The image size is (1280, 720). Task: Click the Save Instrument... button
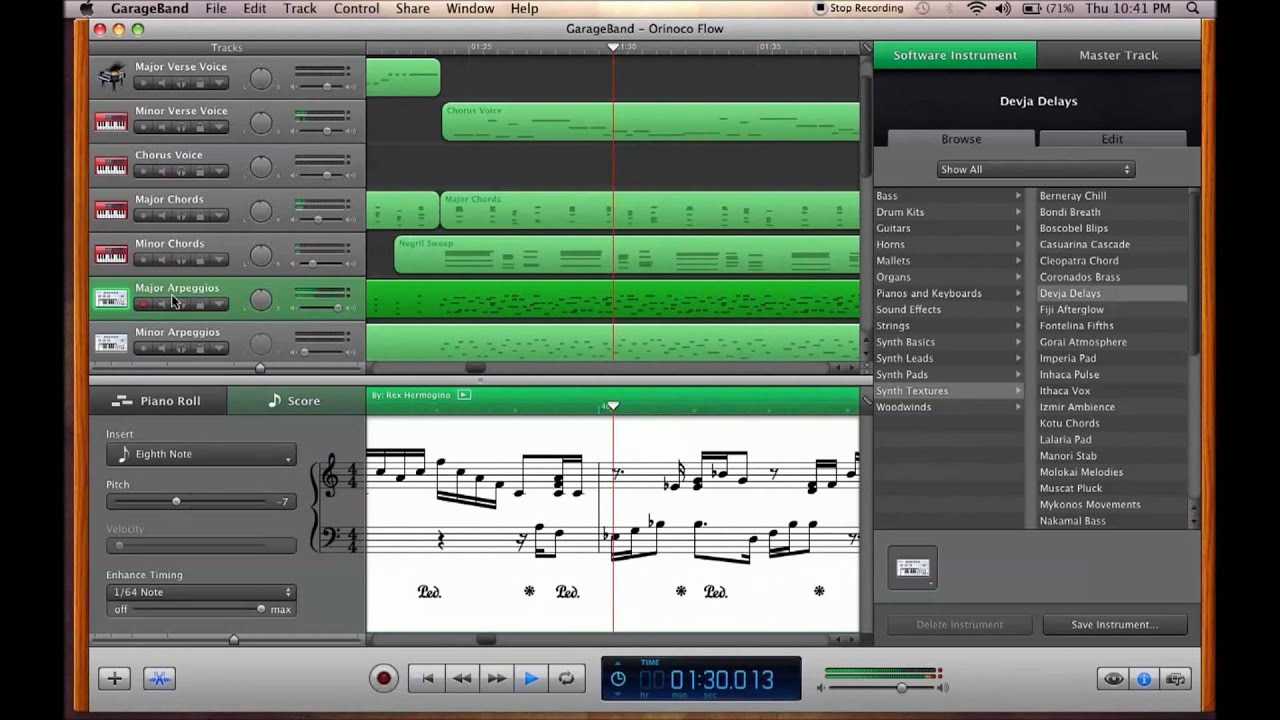[x=1115, y=624]
